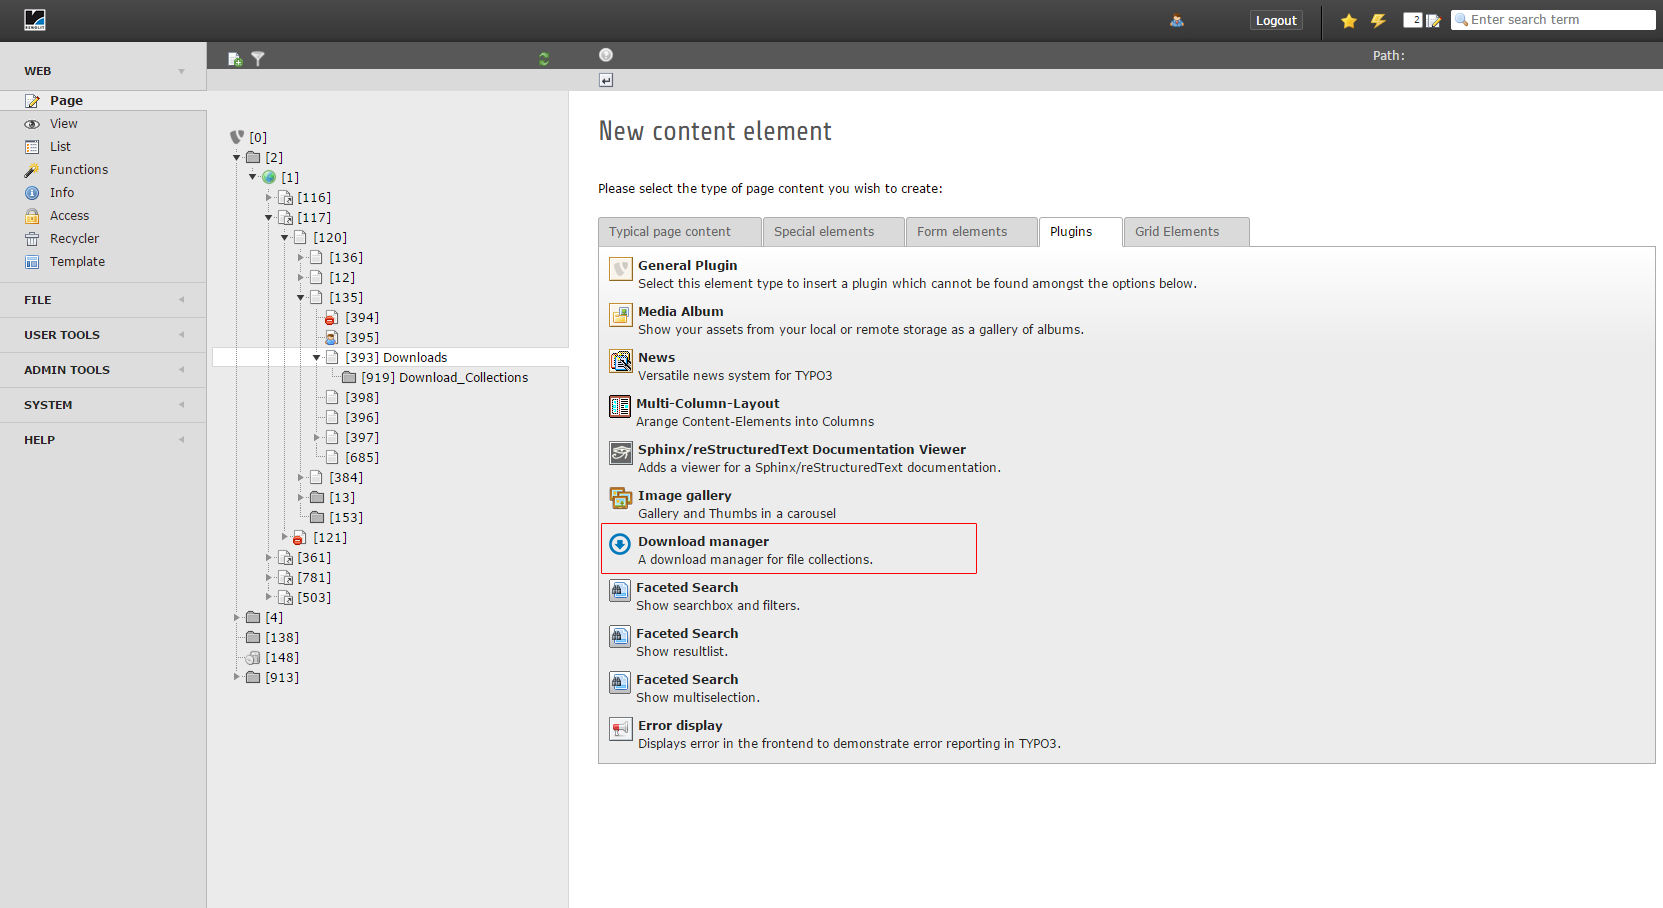Click the Logout button
Screen dimensions: 1663x908
pyautogui.click(x=1276, y=20)
